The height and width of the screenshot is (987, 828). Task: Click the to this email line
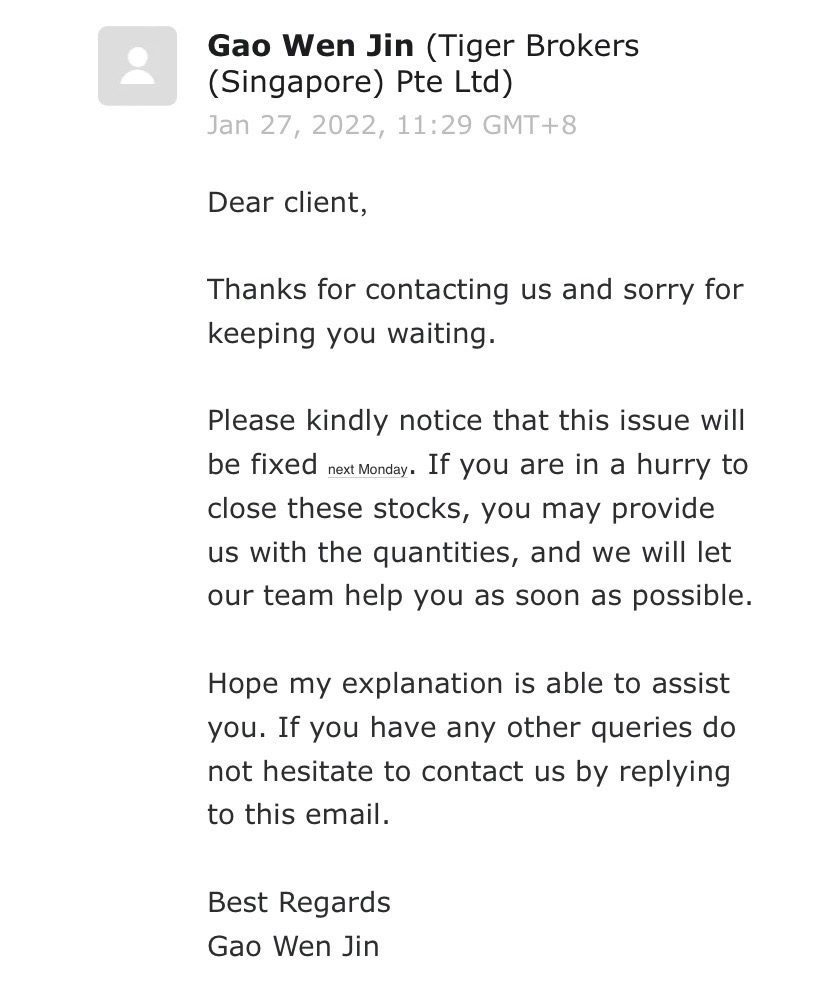click(298, 815)
